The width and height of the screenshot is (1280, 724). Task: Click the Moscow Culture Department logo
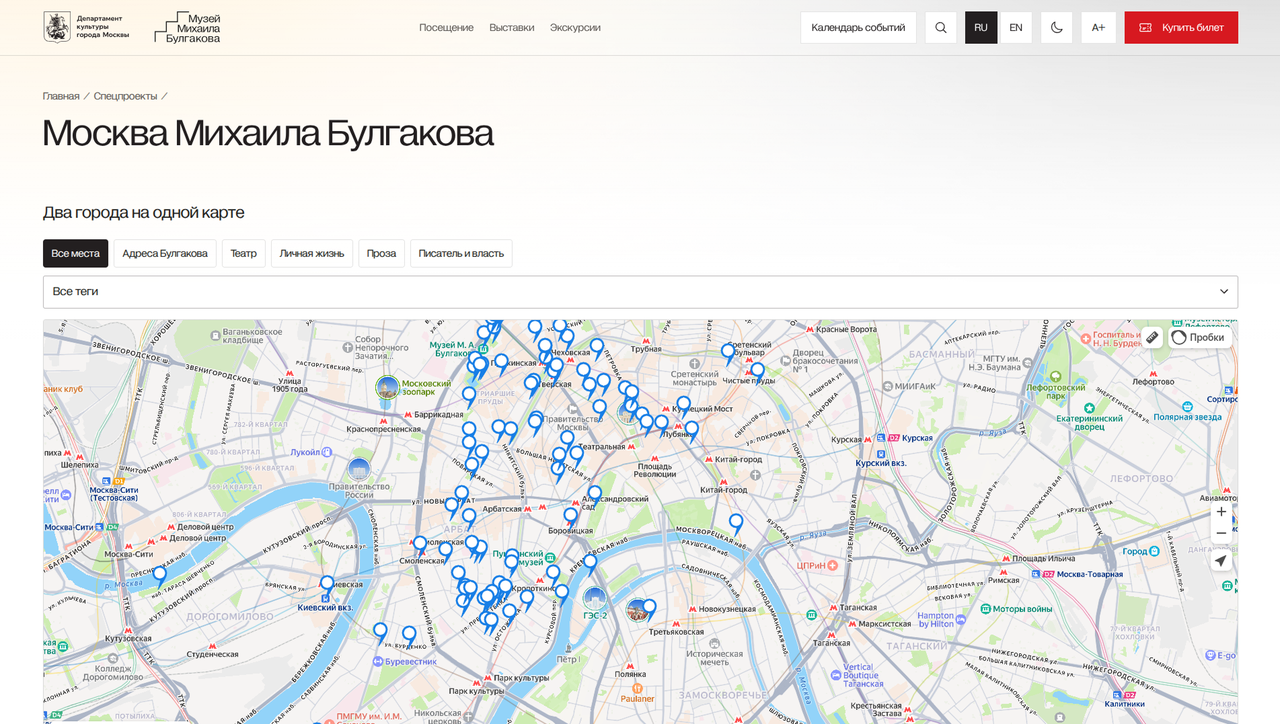click(87, 28)
